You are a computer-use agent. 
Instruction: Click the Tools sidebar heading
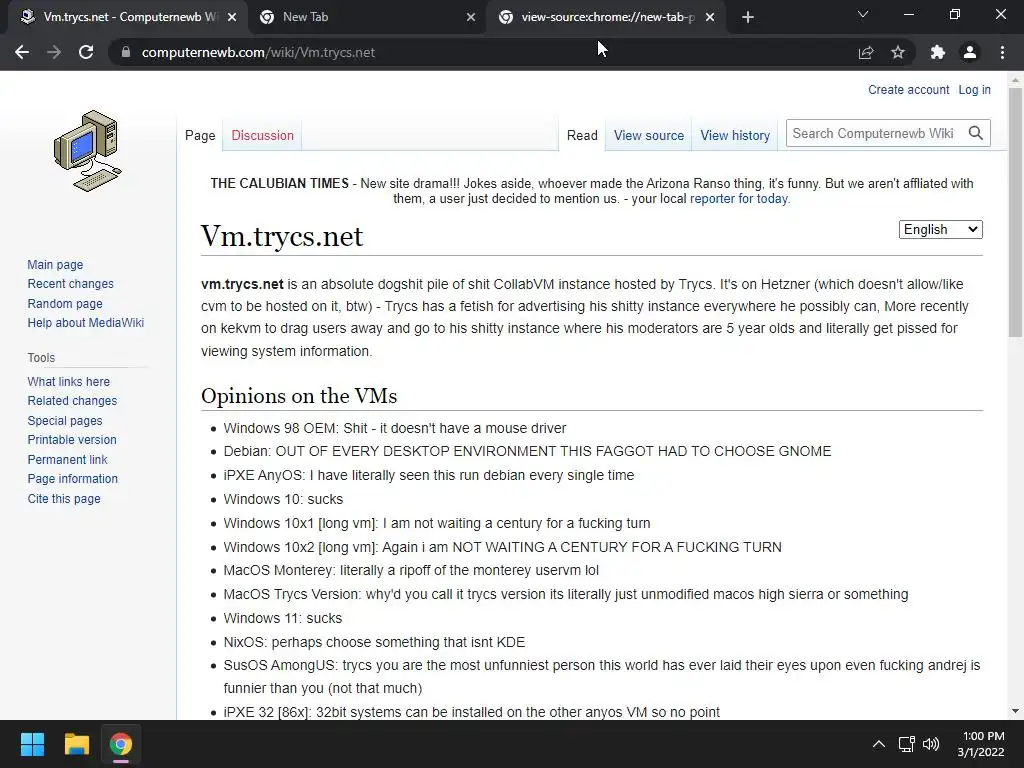pos(41,357)
